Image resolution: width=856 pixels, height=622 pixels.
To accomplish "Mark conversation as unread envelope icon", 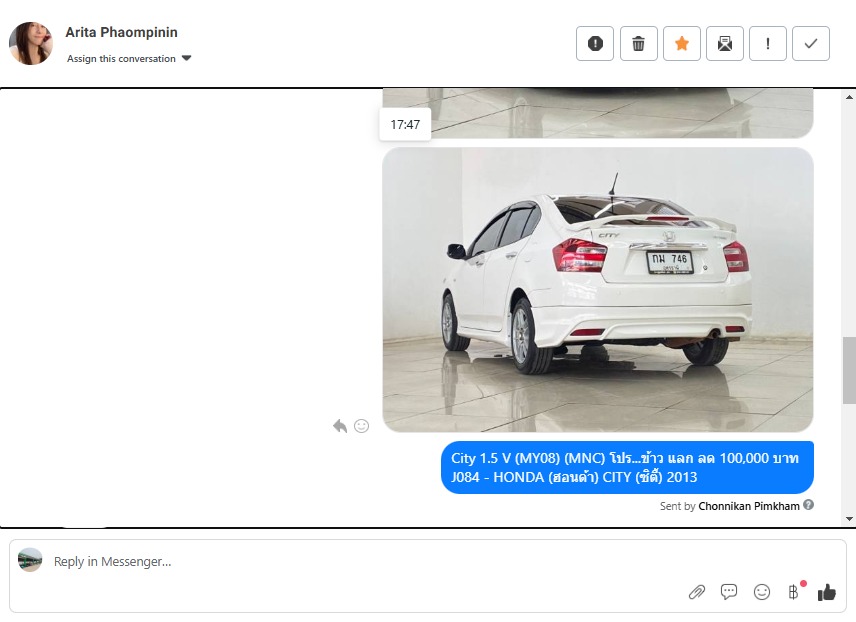I will [x=725, y=43].
